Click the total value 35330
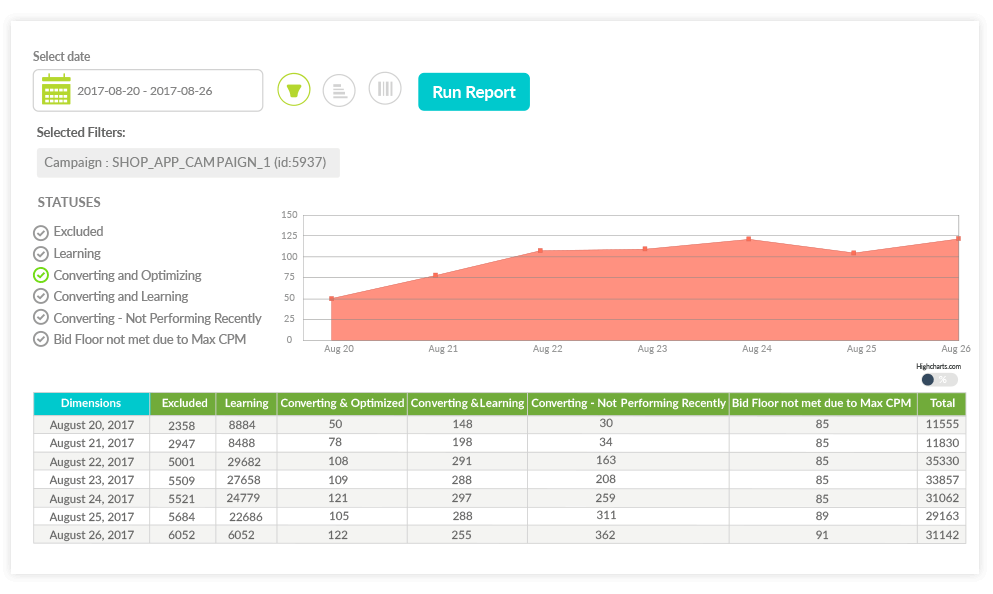The image size is (993, 594). 942,461
